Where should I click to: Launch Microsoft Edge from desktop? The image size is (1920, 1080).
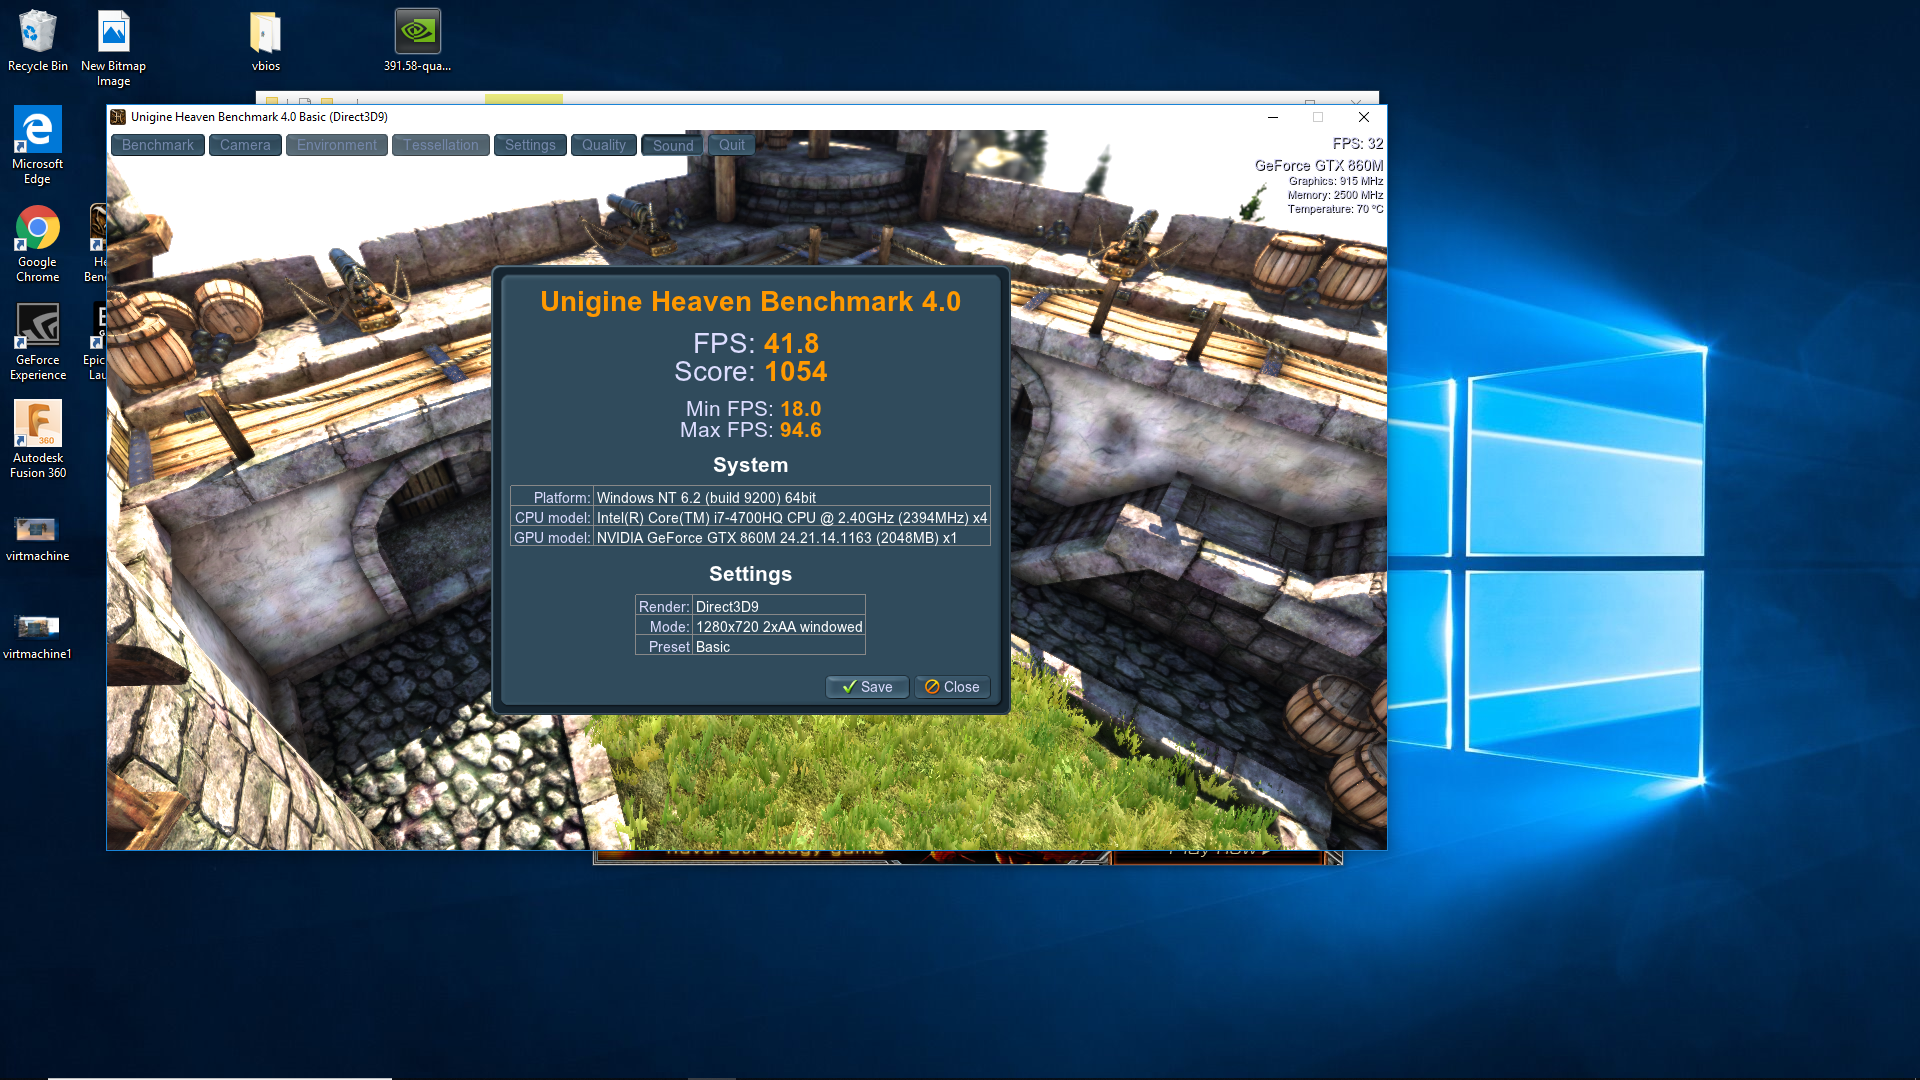[x=37, y=146]
